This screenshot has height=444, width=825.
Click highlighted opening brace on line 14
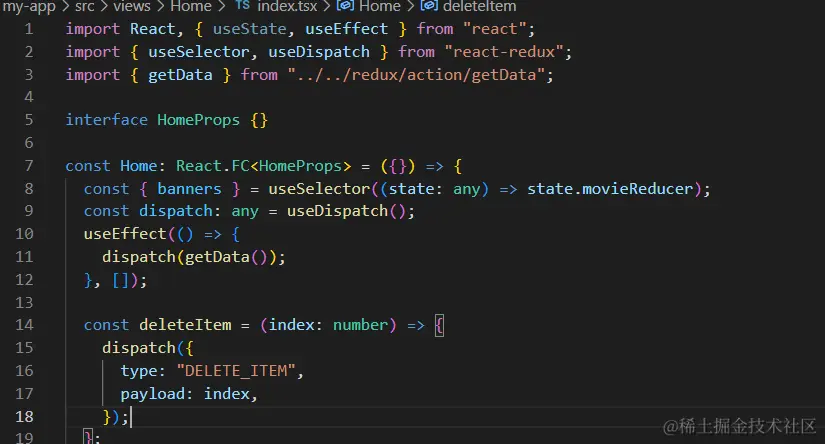439,325
